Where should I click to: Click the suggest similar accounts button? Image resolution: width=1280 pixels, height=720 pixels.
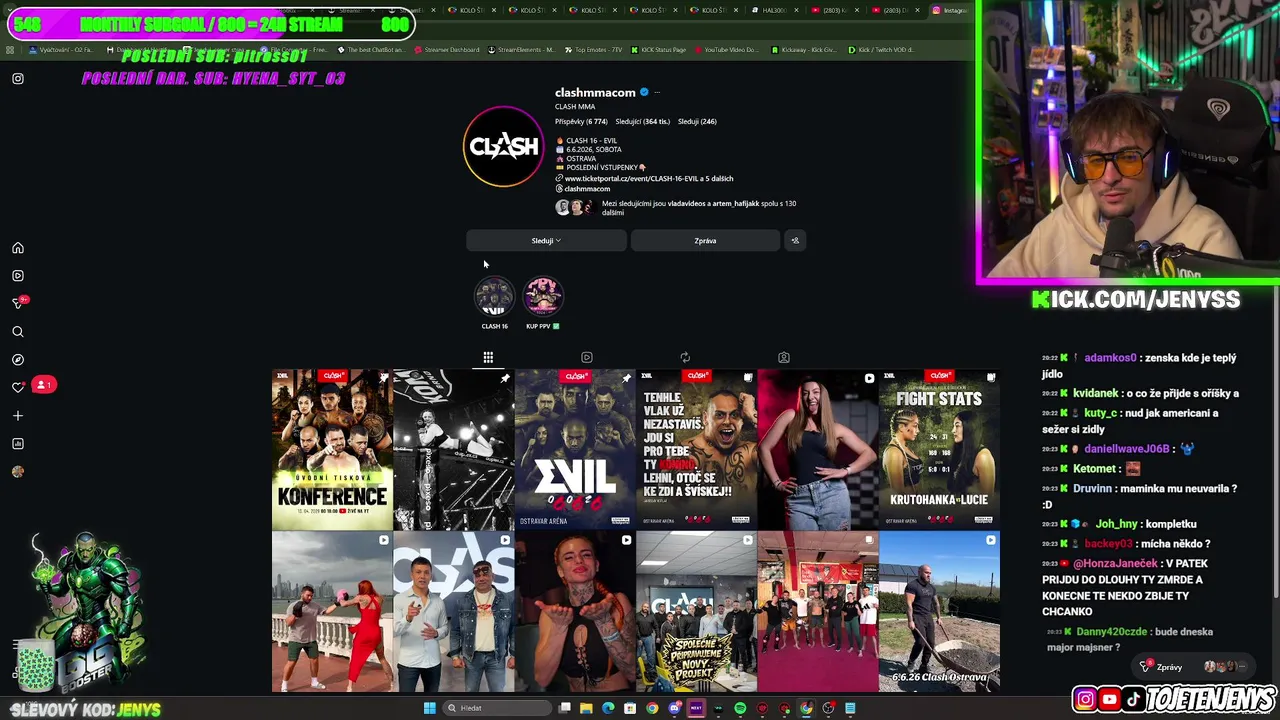point(795,240)
